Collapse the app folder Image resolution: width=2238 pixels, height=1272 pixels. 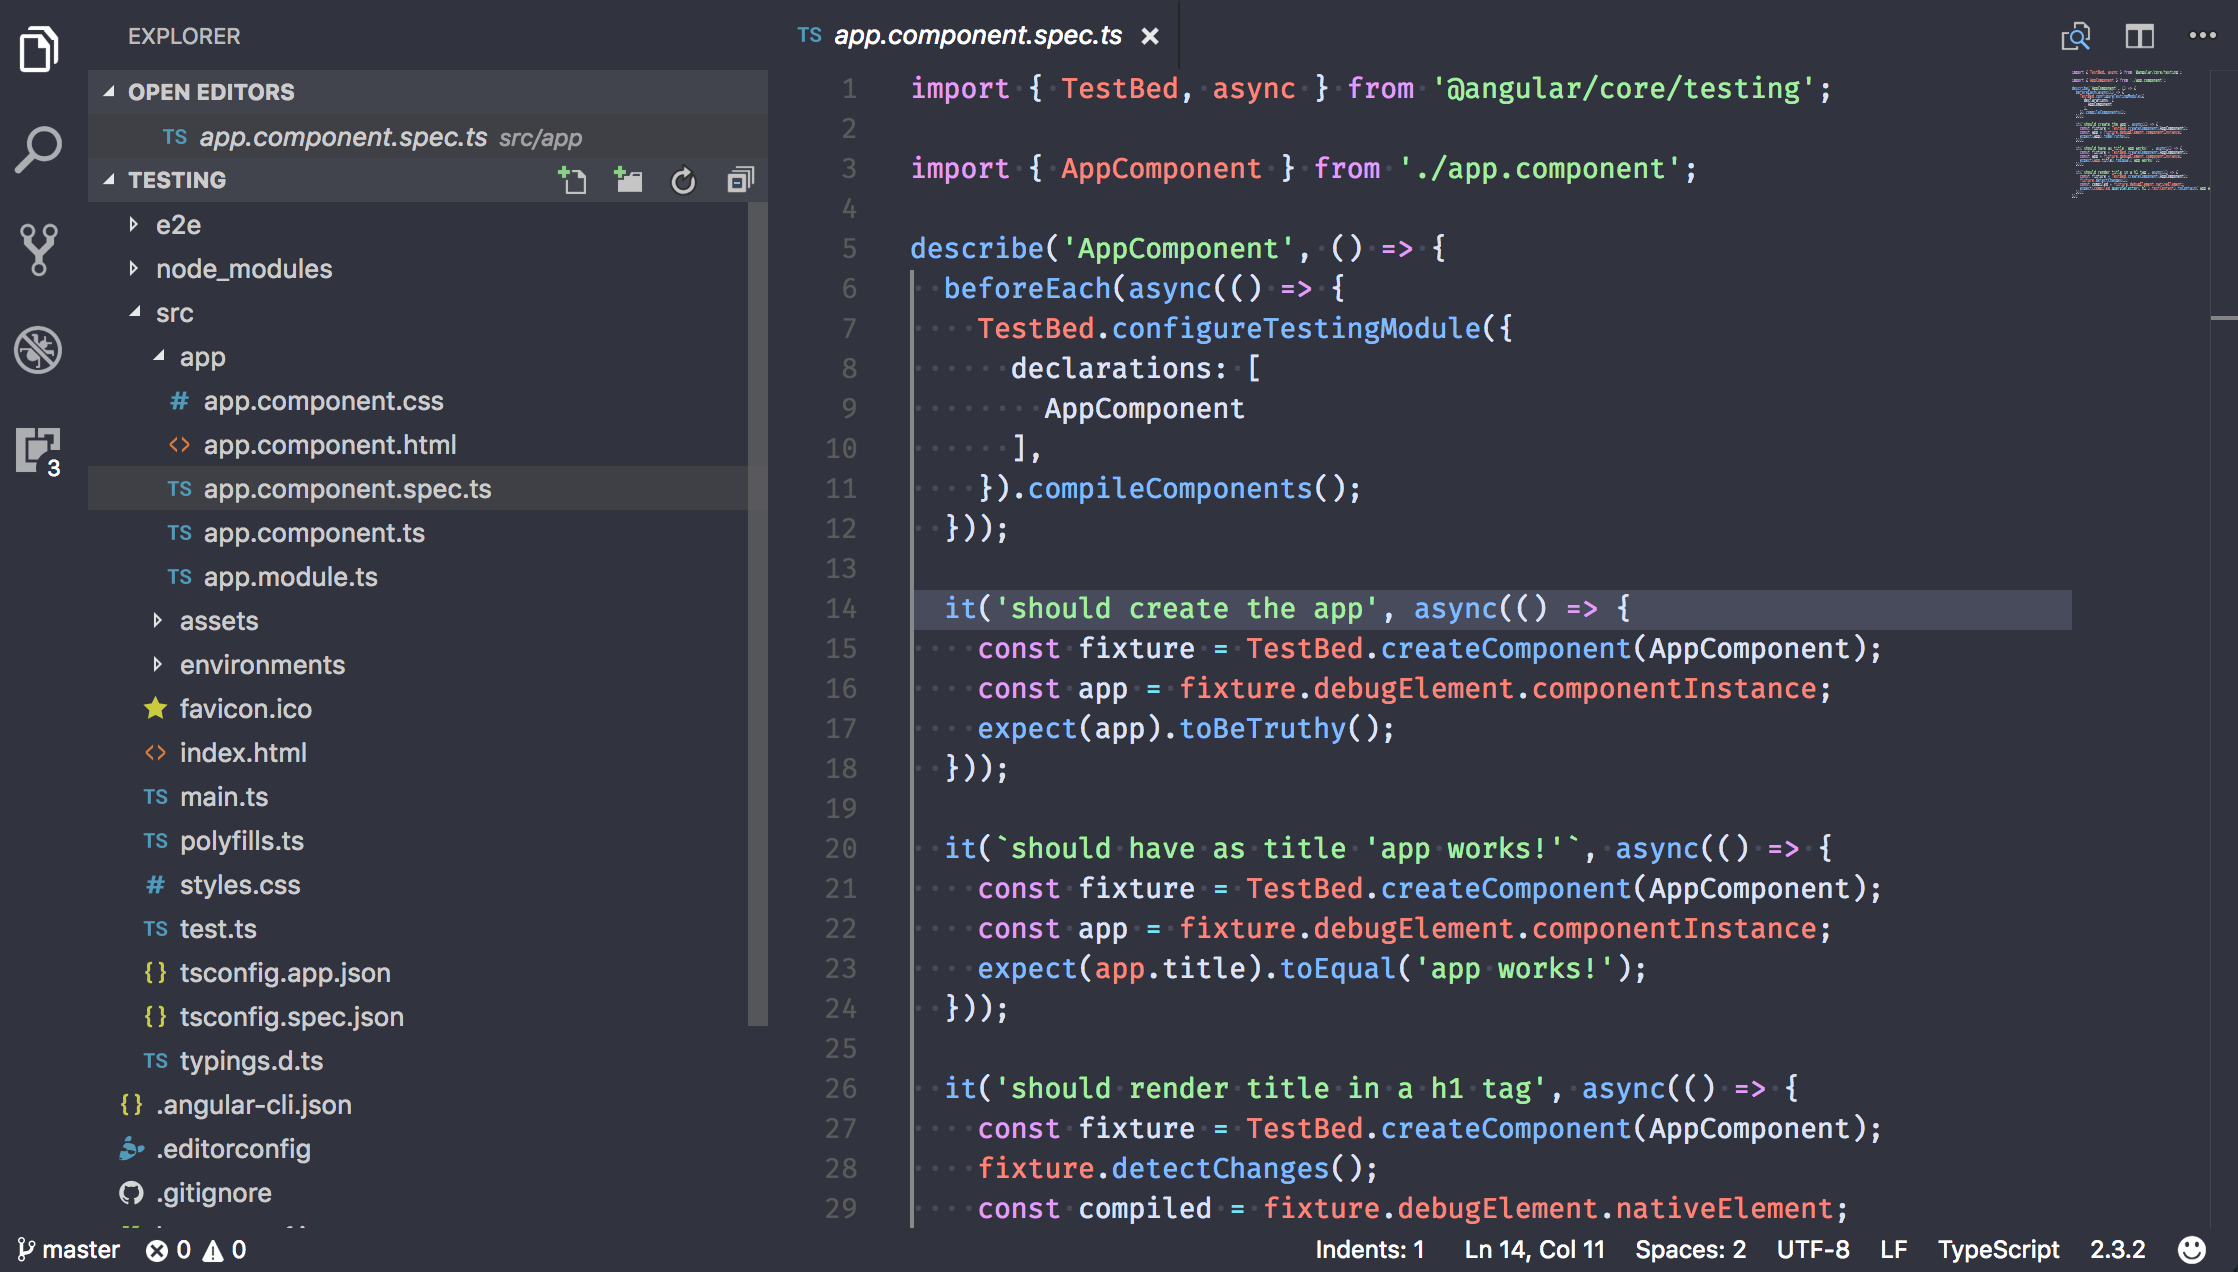click(158, 357)
